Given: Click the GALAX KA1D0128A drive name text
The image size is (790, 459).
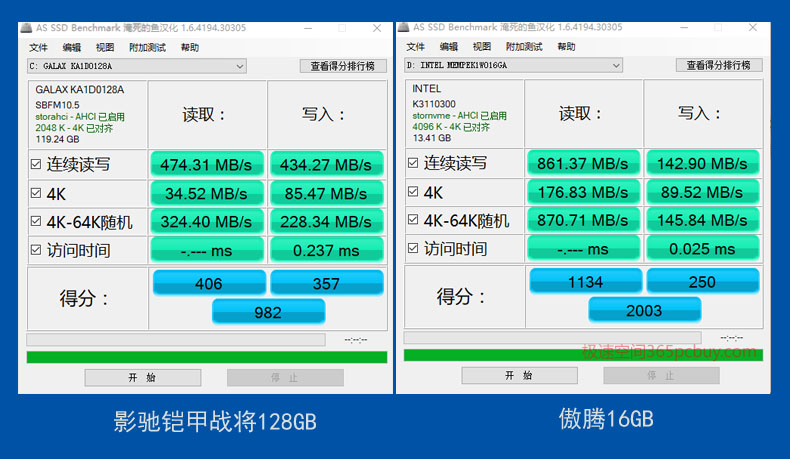Looking at the screenshot, I should tap(80, 90).
